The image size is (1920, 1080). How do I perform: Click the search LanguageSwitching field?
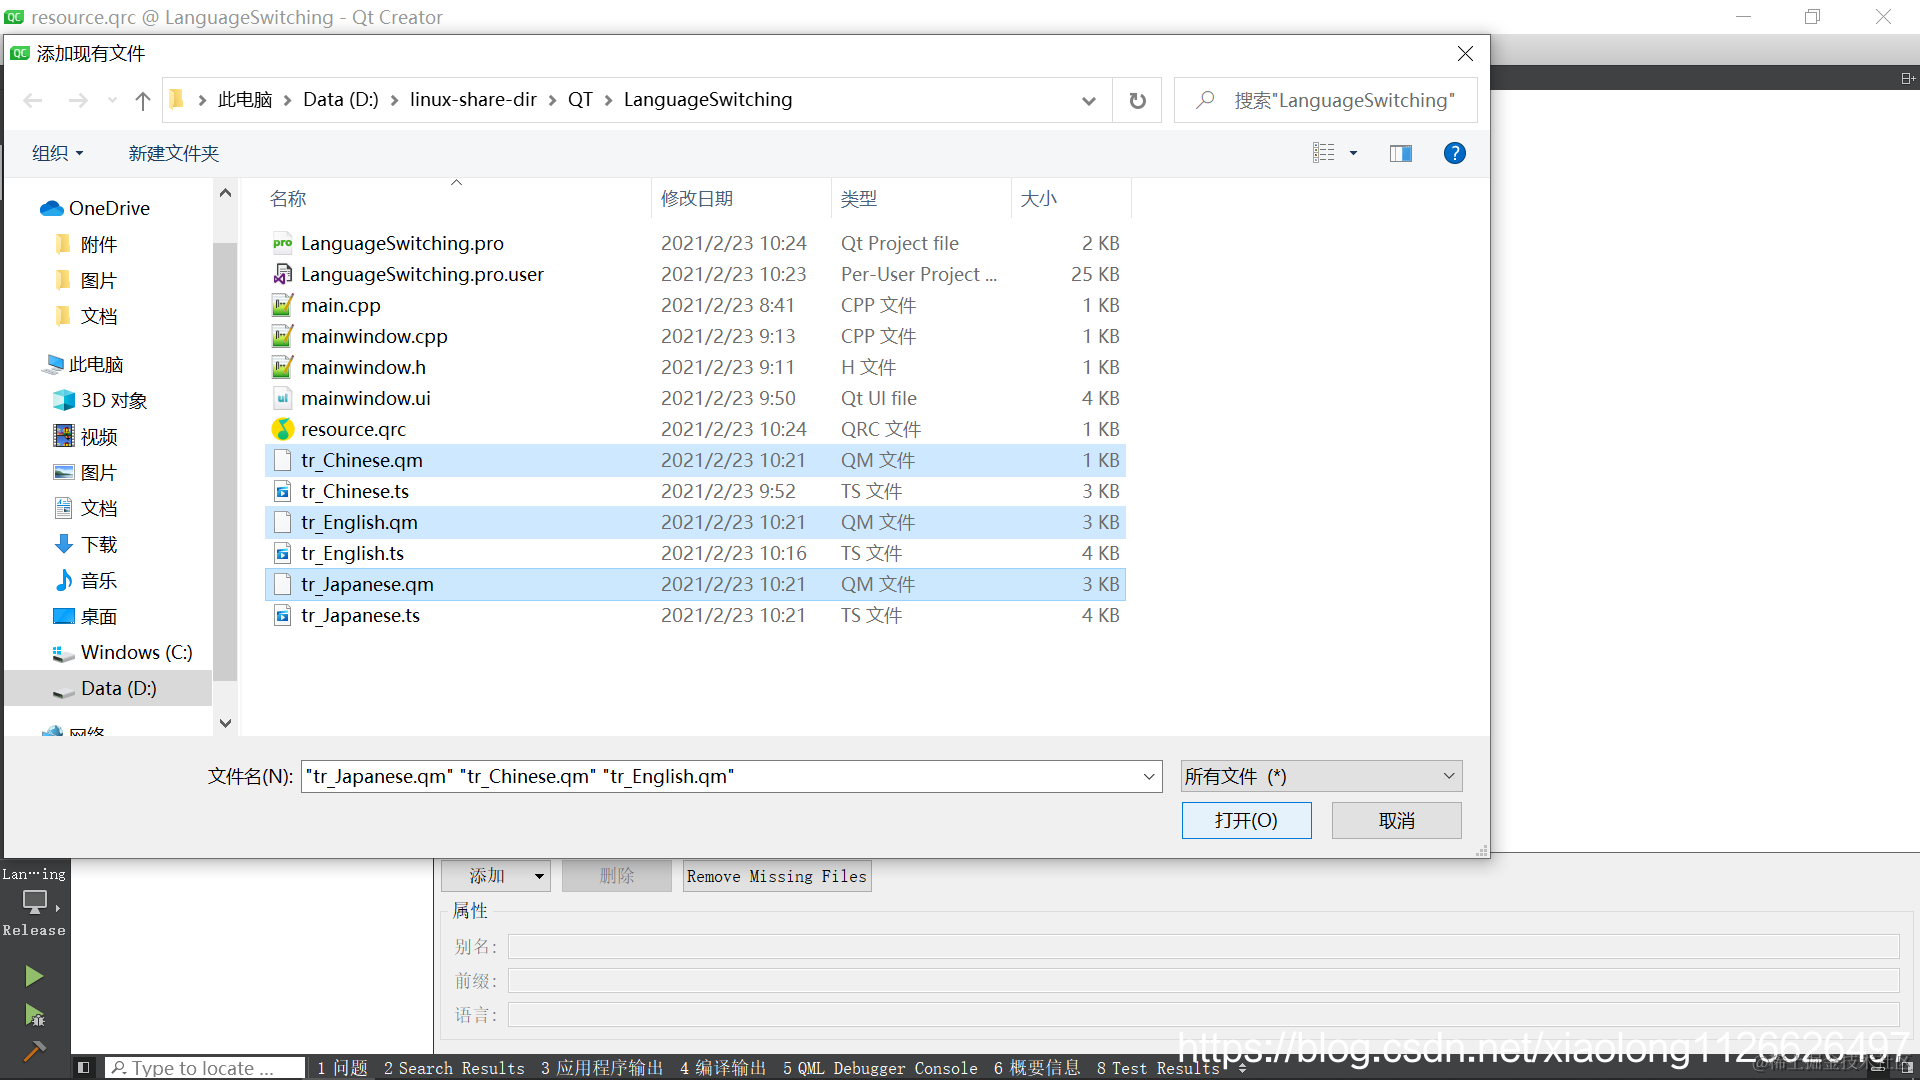pos(1325,100)
